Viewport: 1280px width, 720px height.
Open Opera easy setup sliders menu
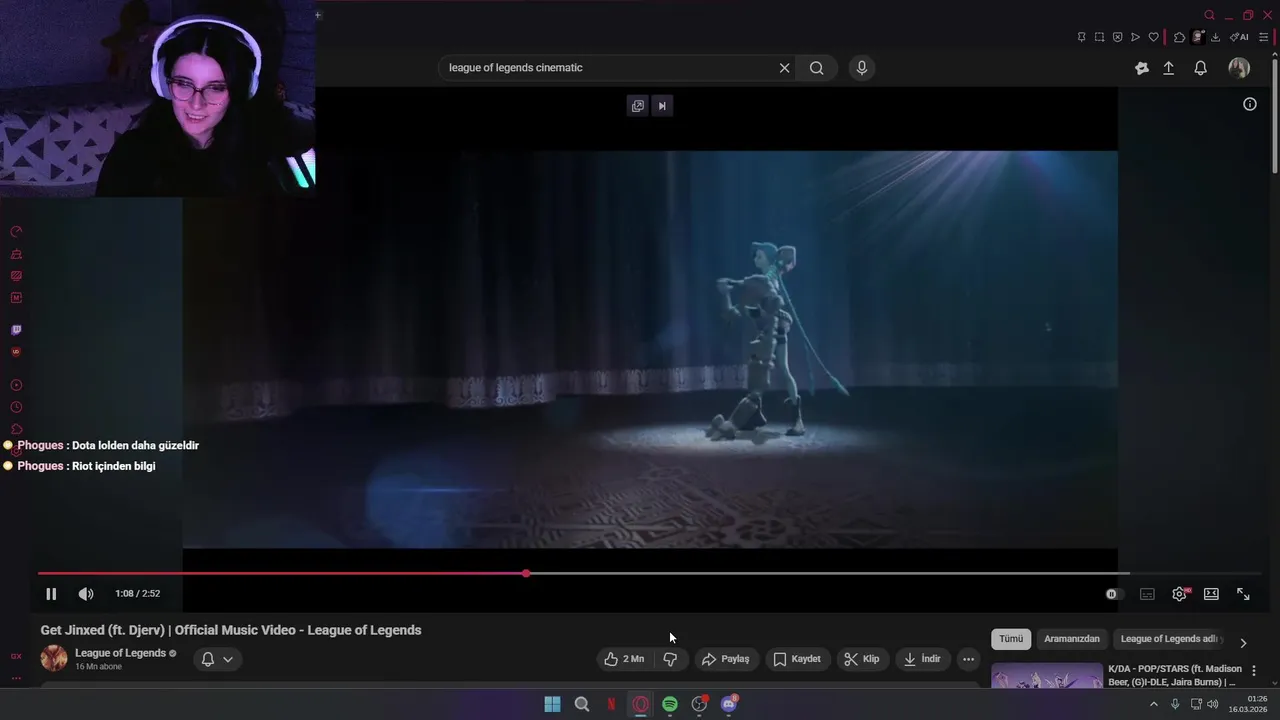(x=1264, y=37)
